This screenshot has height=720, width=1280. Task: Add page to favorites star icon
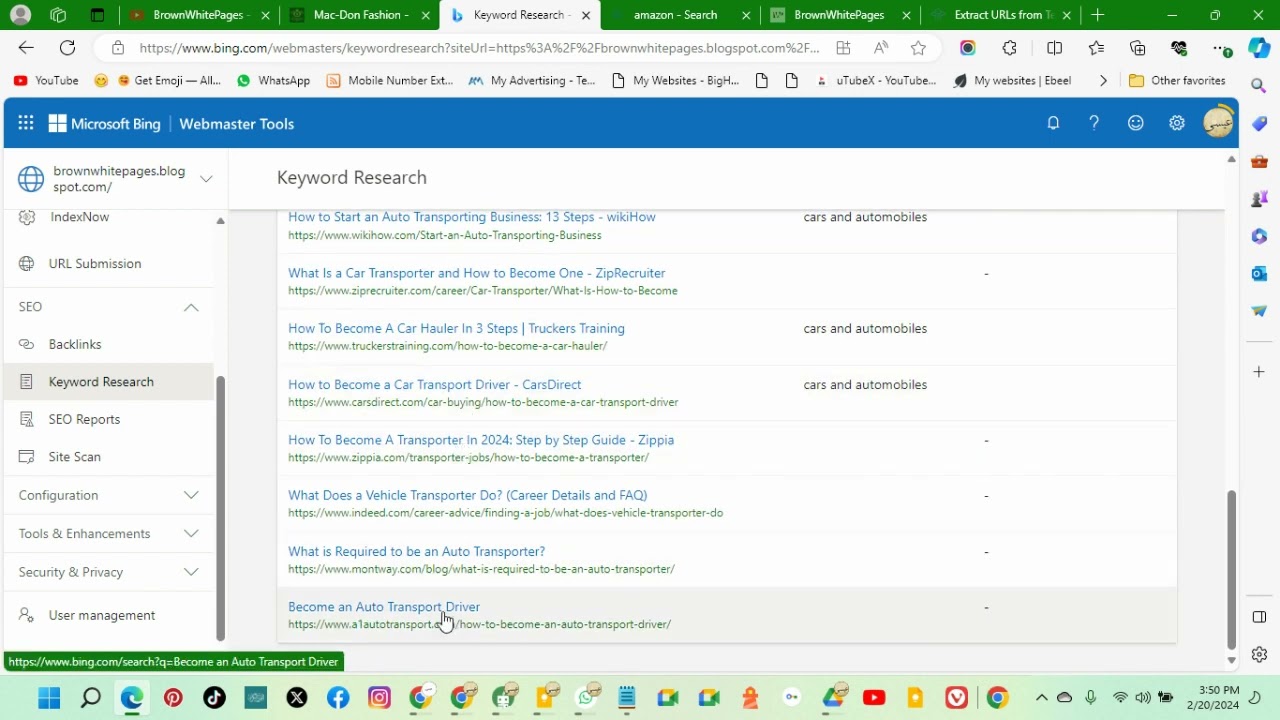pos(918,48)
